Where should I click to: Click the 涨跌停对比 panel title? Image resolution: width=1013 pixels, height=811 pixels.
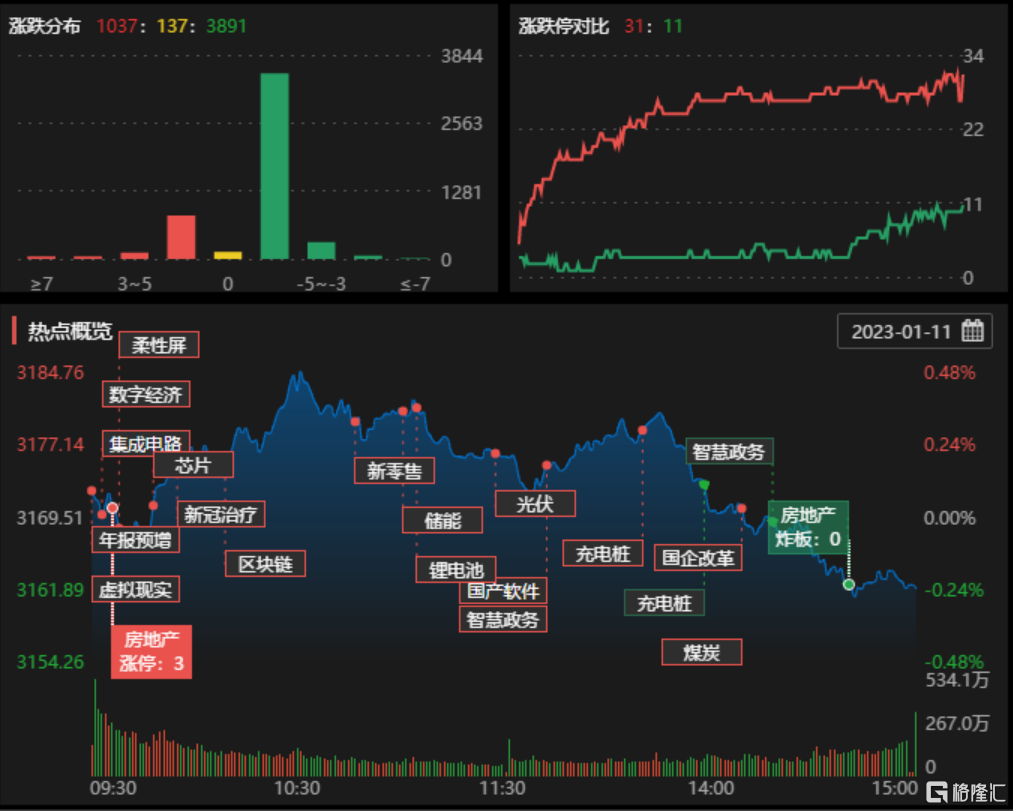(564, 26)
